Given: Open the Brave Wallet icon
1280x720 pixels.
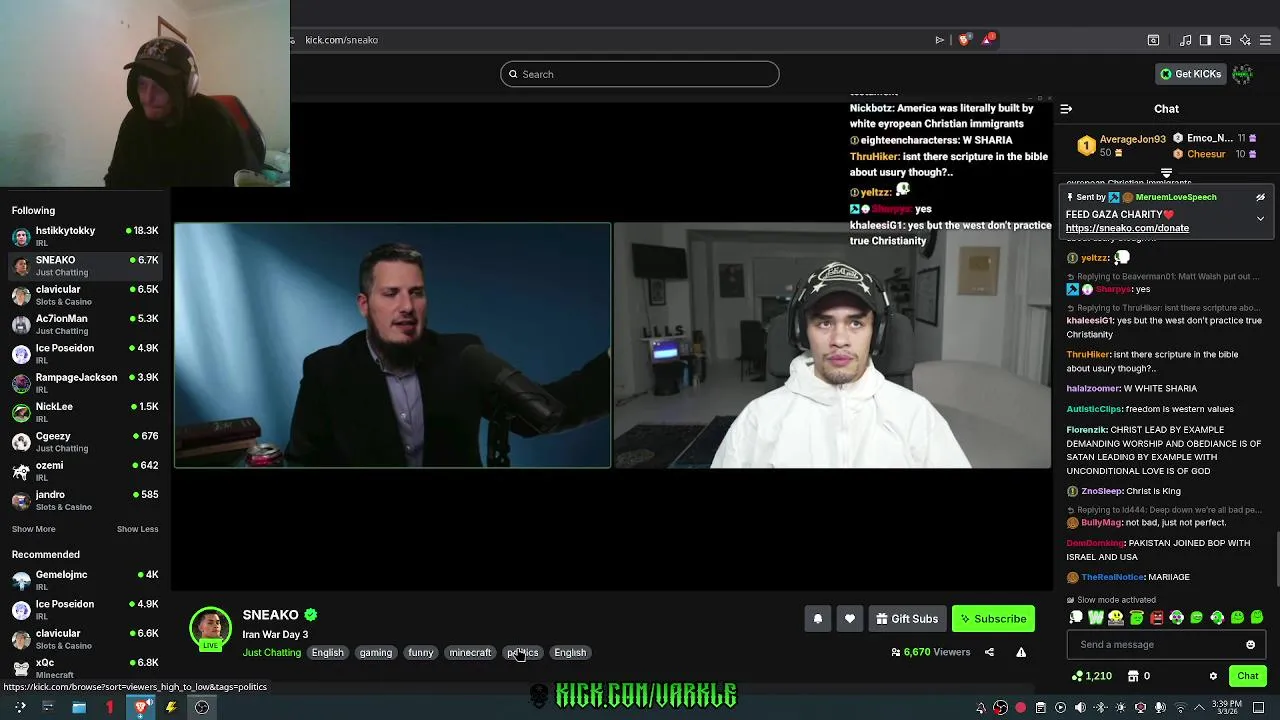Looking at the screenshot, I should click(1225, 40).
